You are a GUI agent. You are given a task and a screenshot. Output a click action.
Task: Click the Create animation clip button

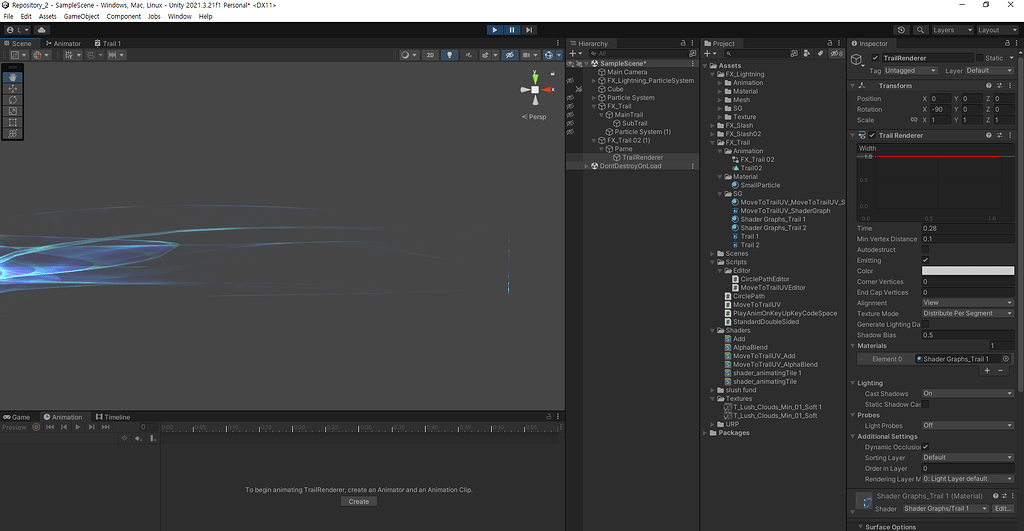click(359, 502)
